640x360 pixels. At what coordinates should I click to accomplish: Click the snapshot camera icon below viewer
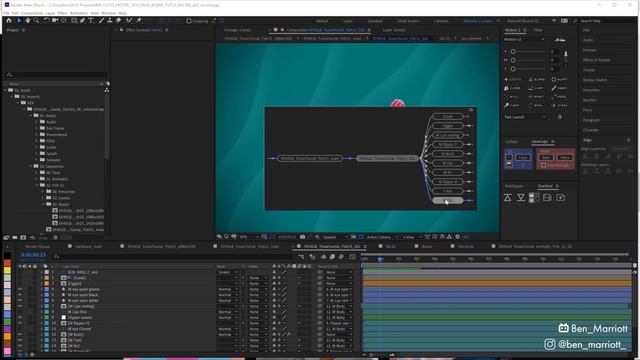point(302,237)
